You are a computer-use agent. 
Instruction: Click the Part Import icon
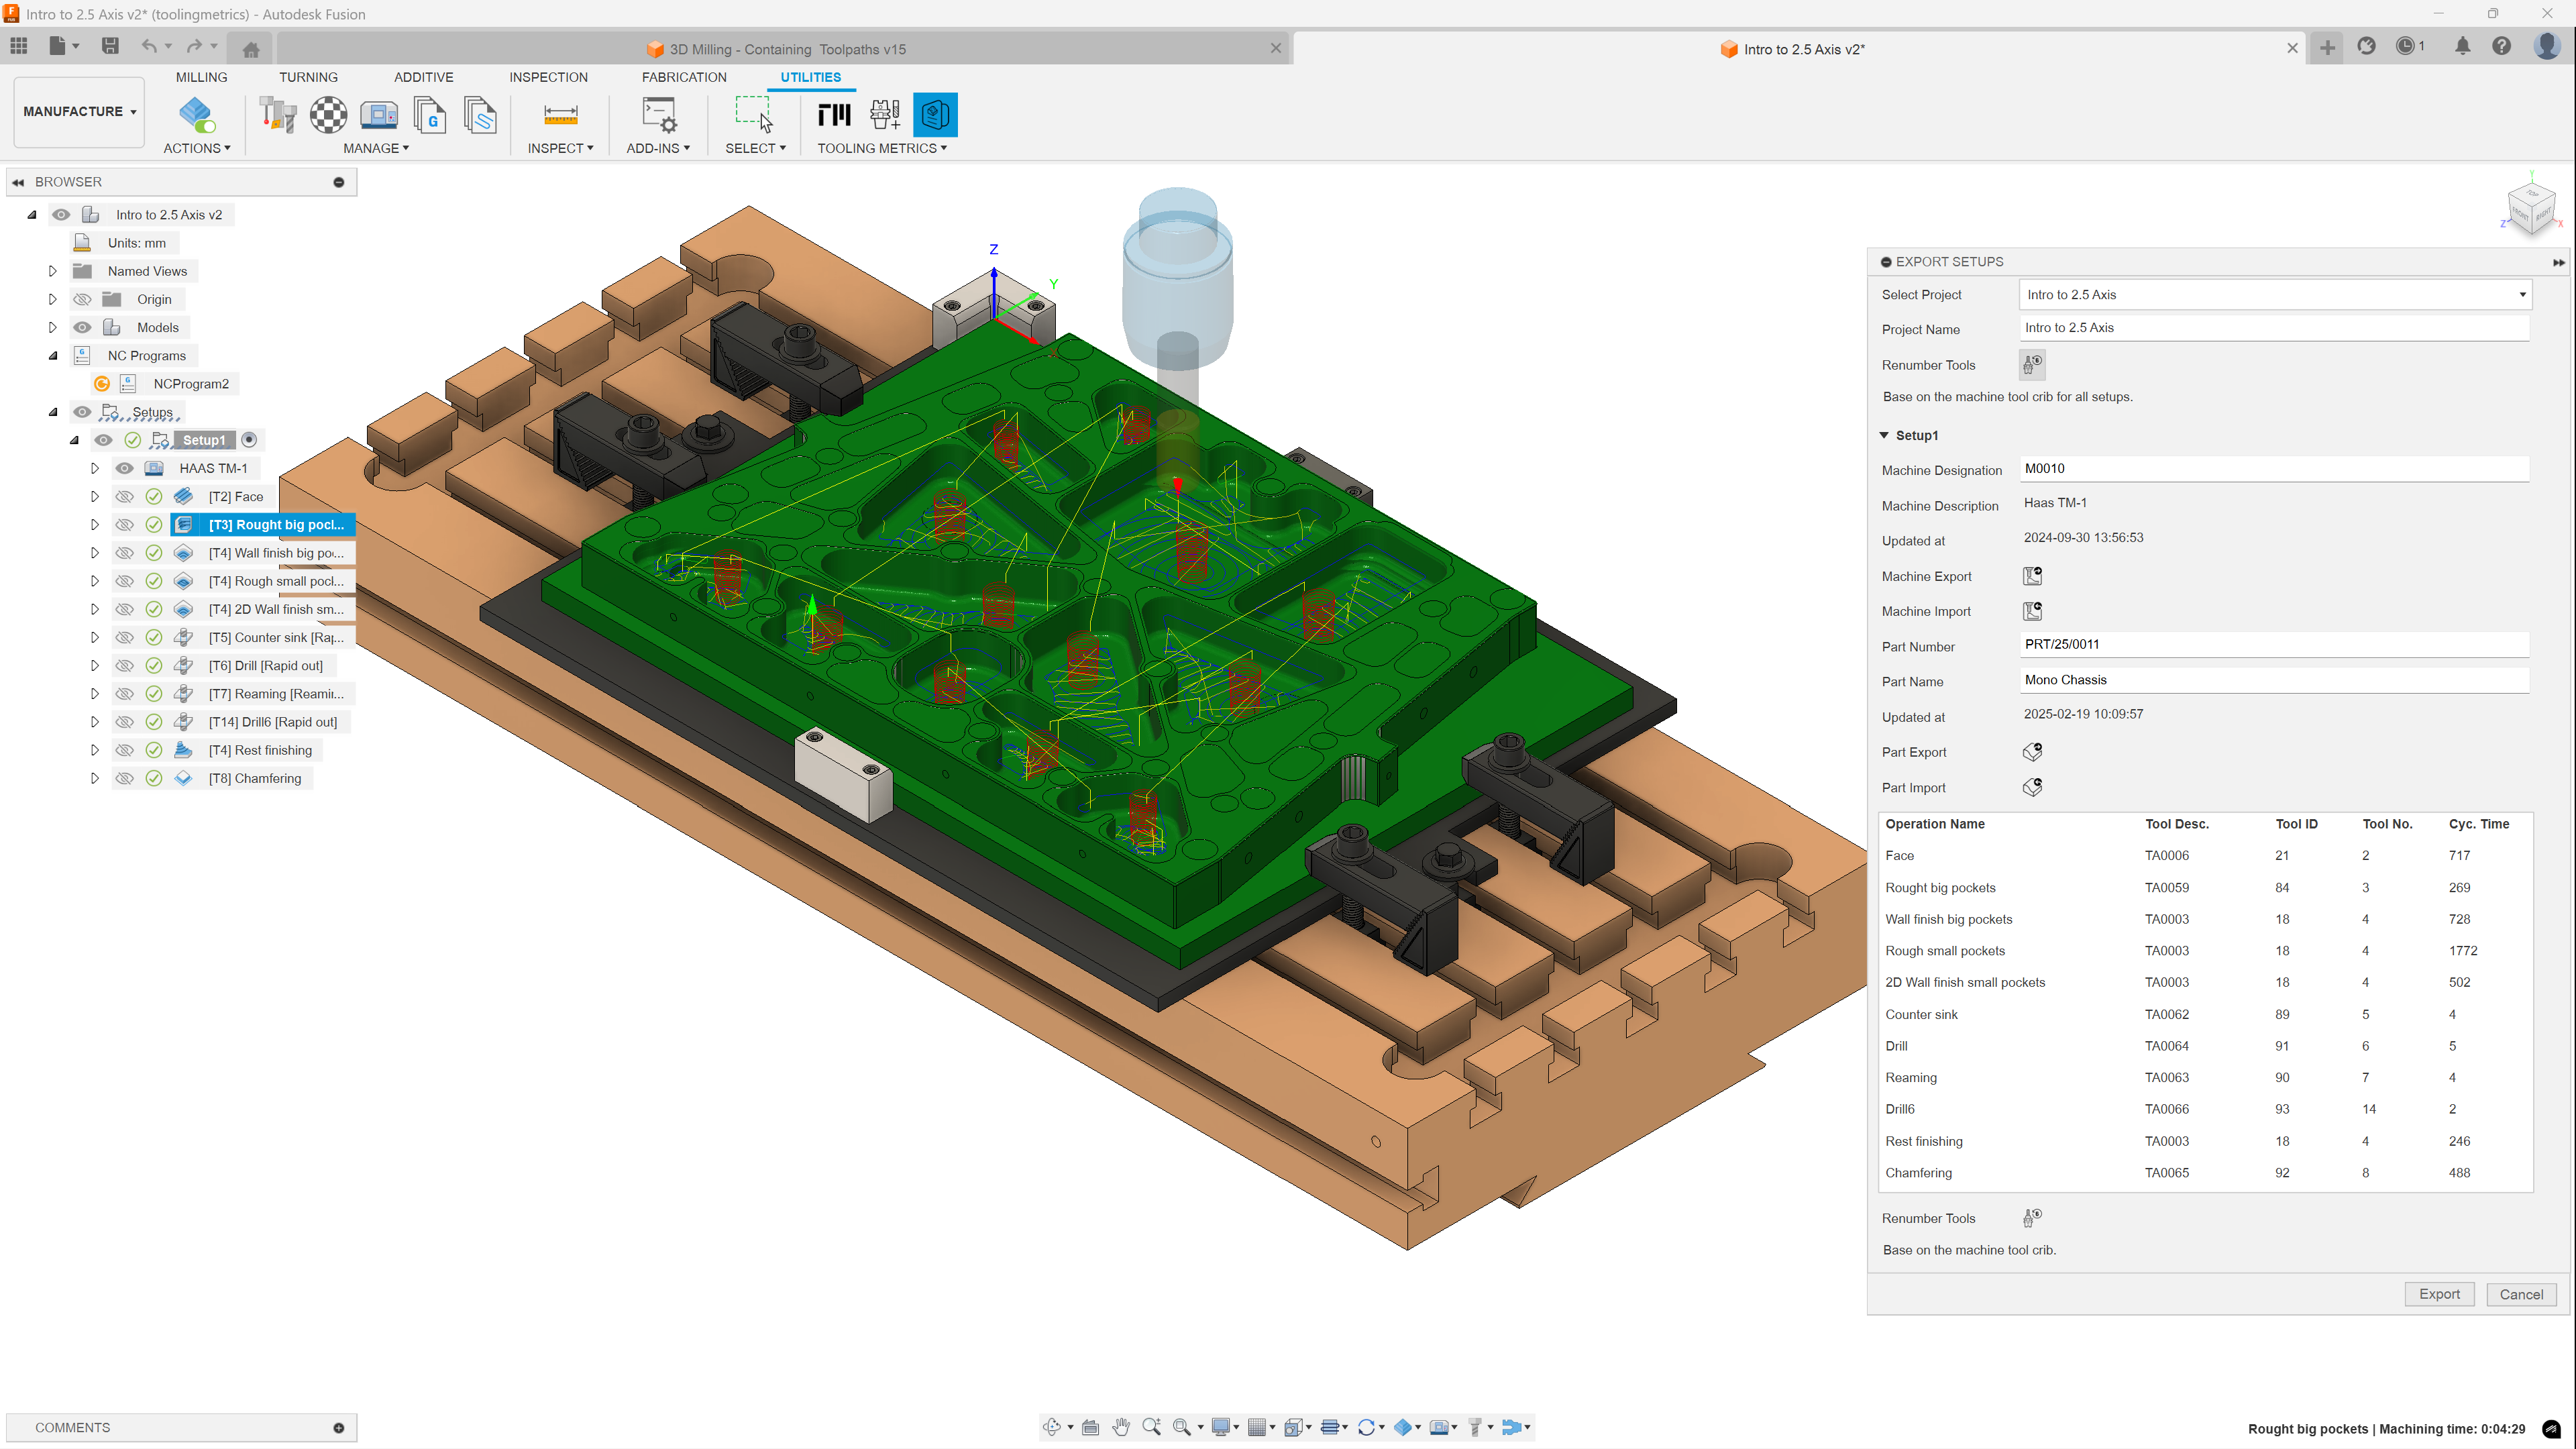(x=2032, y=787)
